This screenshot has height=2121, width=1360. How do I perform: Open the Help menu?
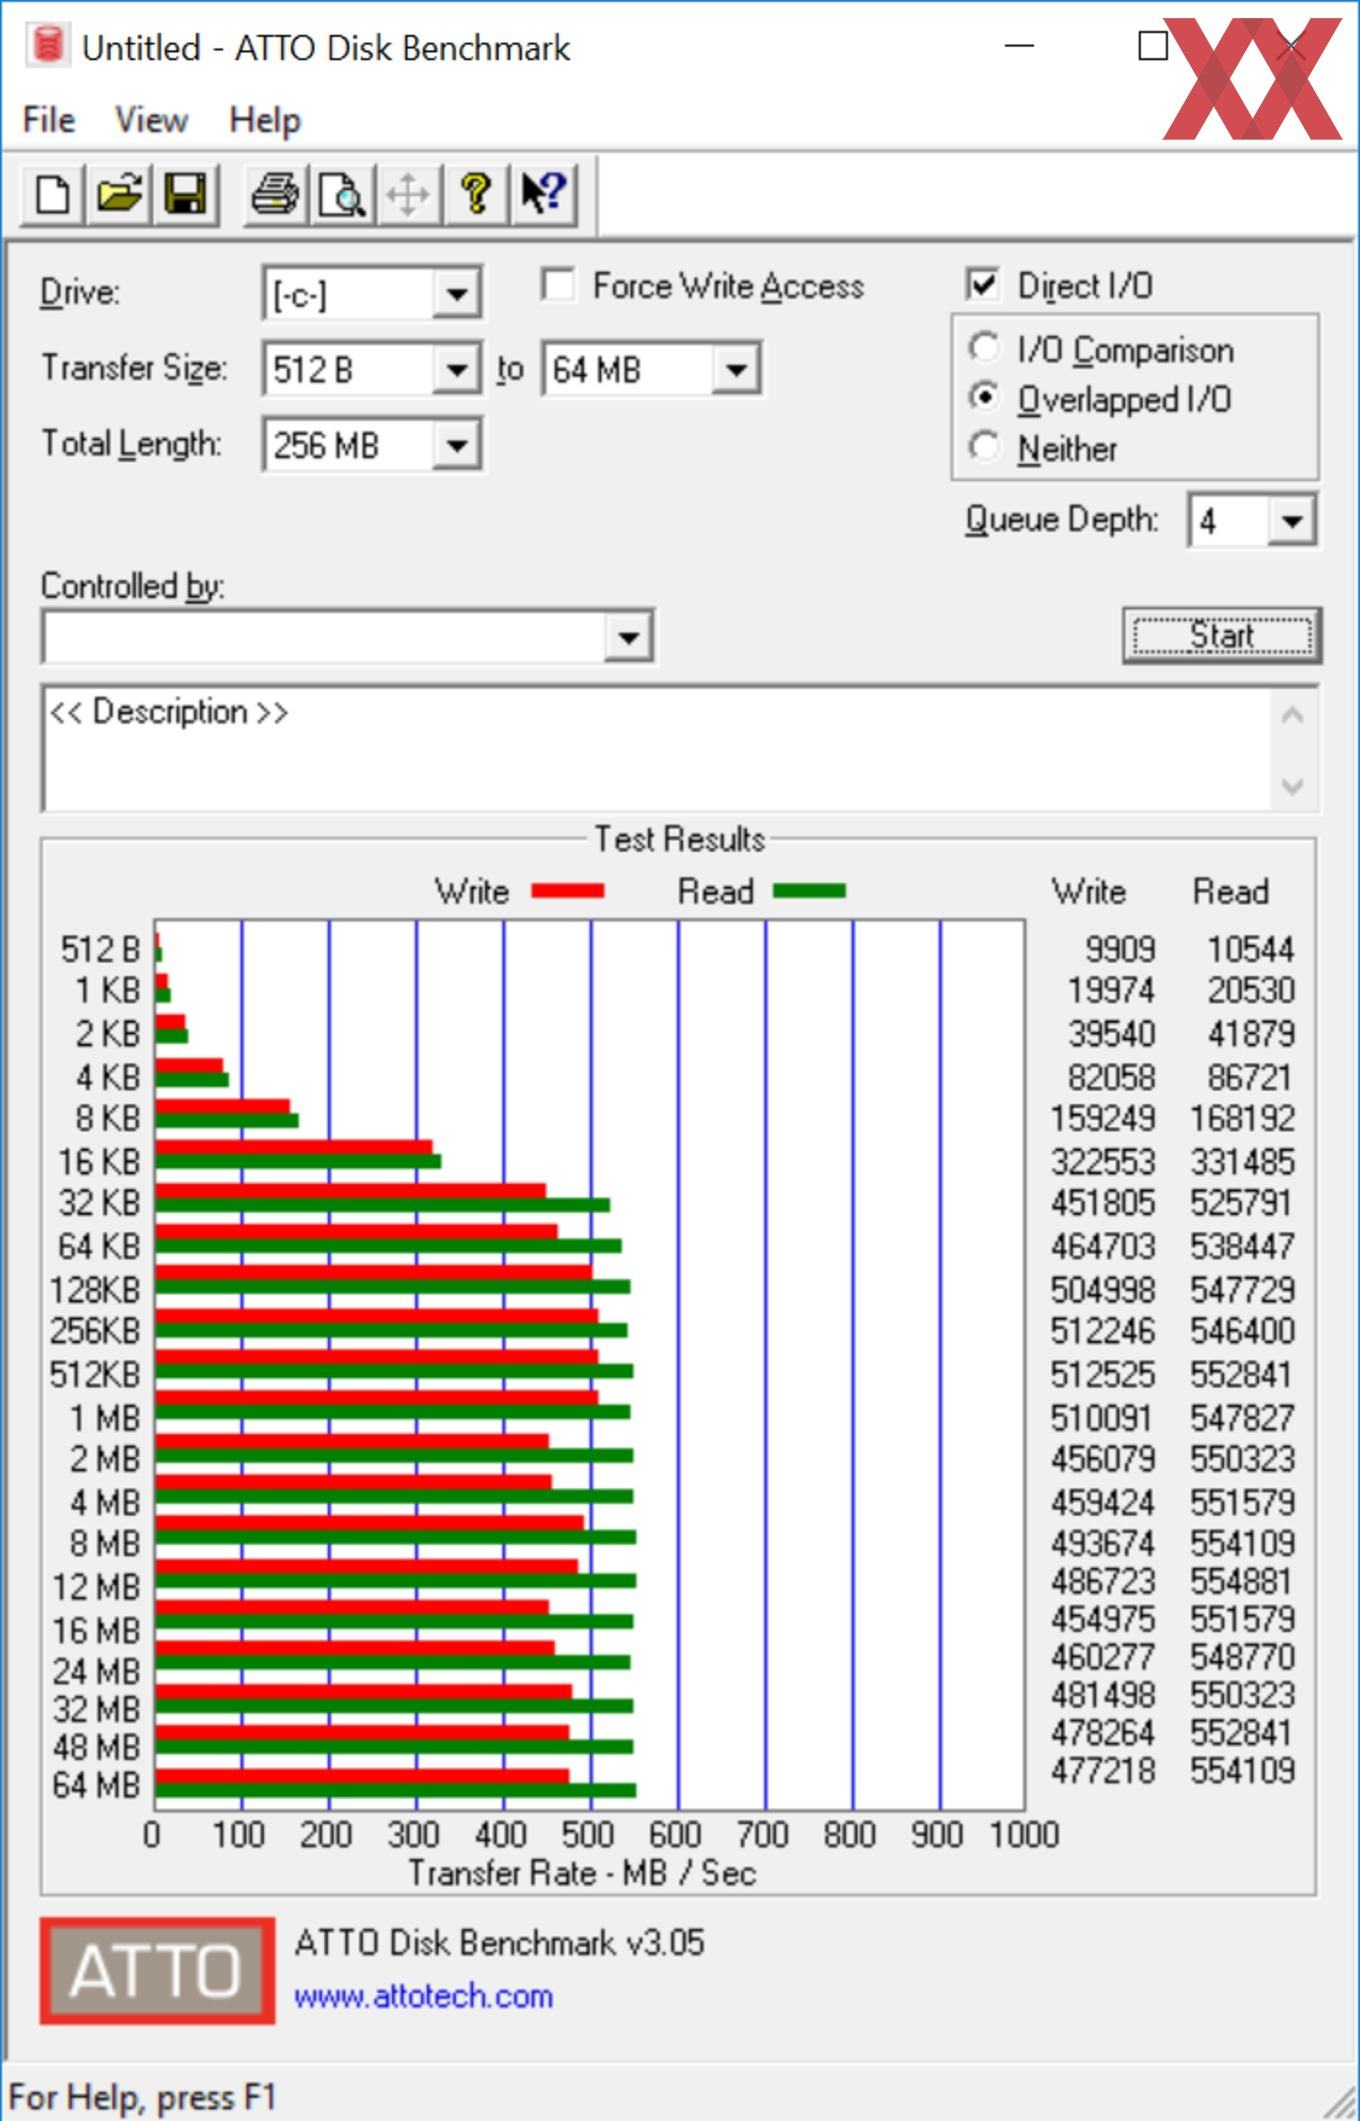pyautogui.click(x=264, y=120)
